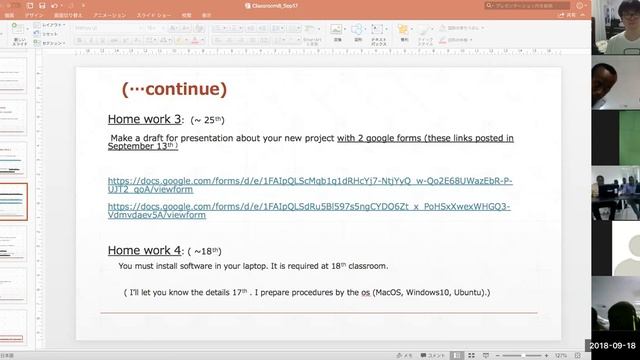The width and height of the screenshot is (640, 360).
Task: Toggle bold formatting
Action: (80, 40)
